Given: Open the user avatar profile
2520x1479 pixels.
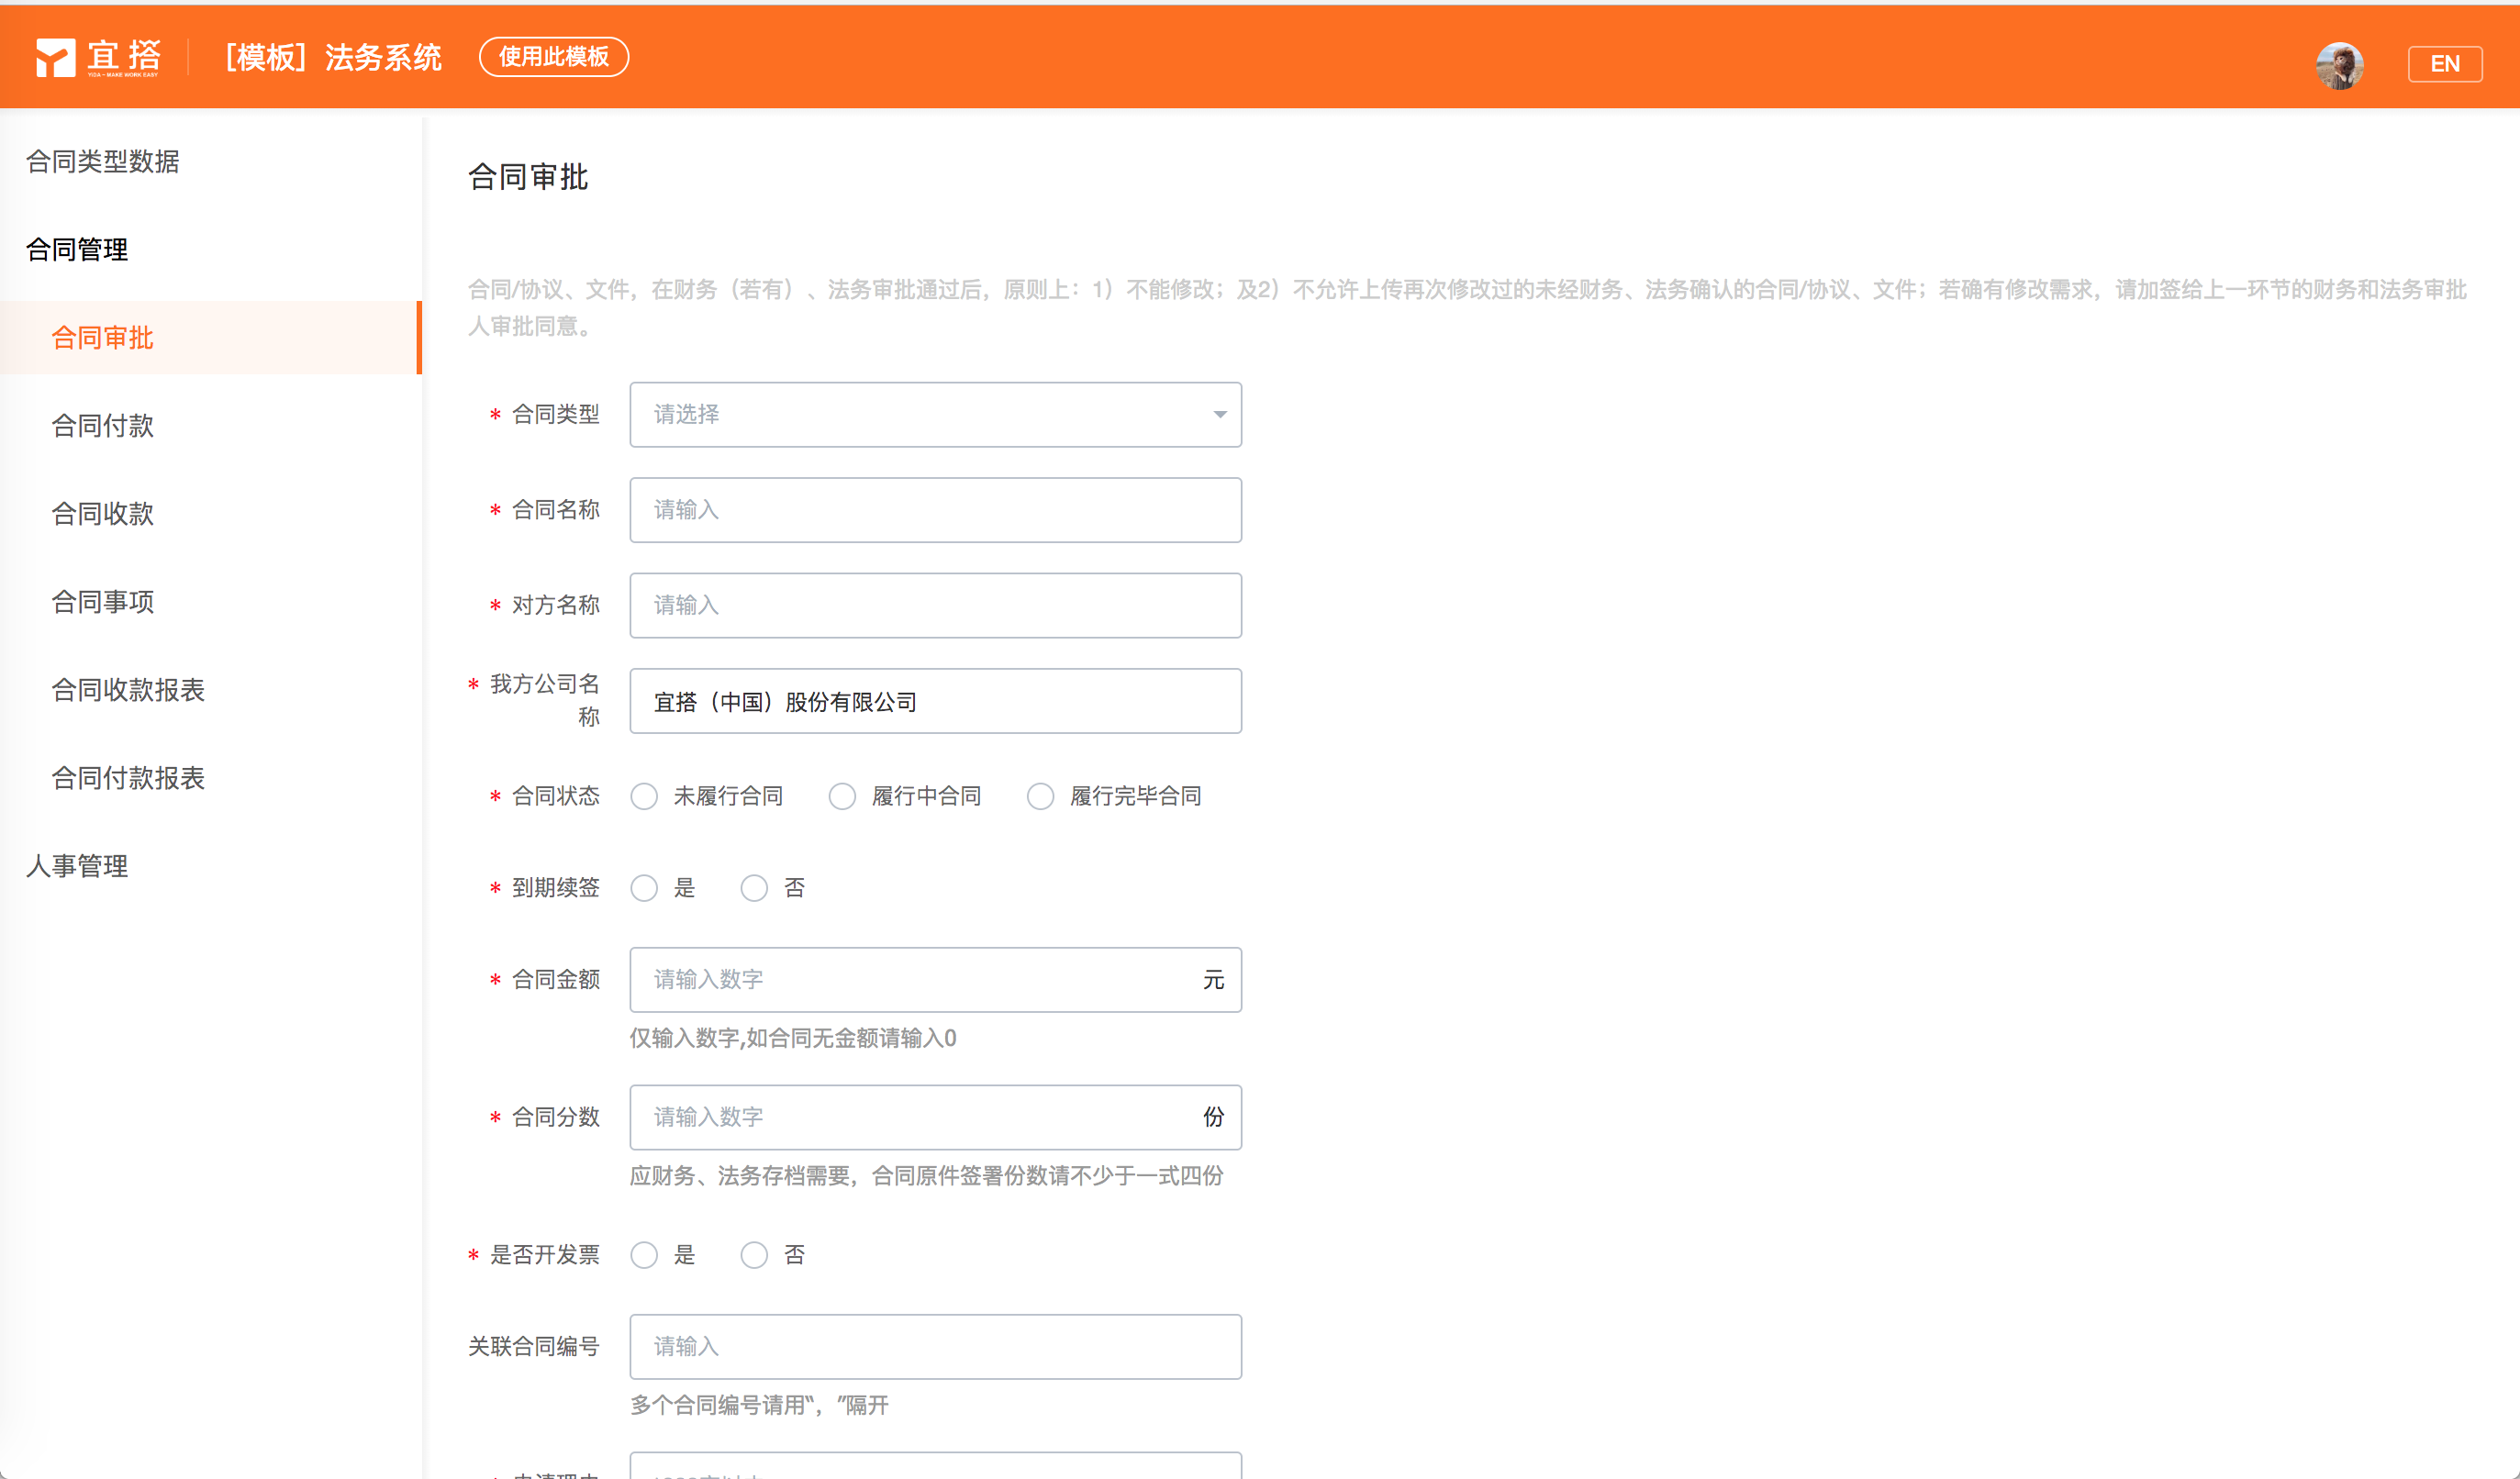Looking at the screenshot, I should 2339,65.
